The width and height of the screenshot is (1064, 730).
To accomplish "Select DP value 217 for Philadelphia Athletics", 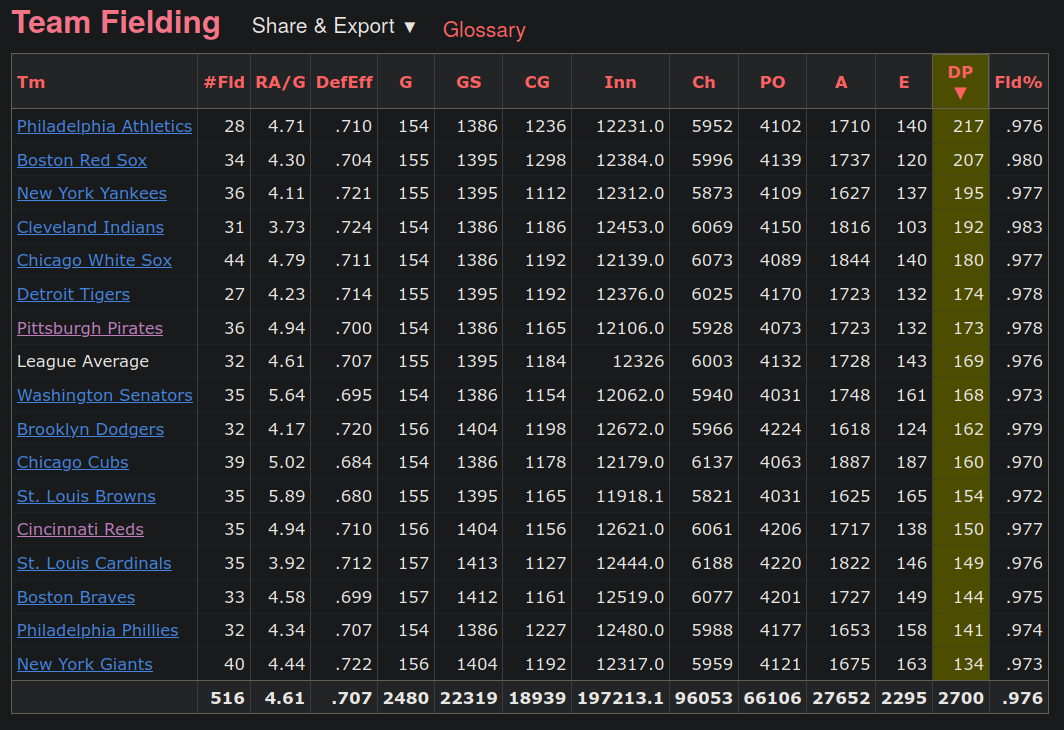I will tap(968, 126).
